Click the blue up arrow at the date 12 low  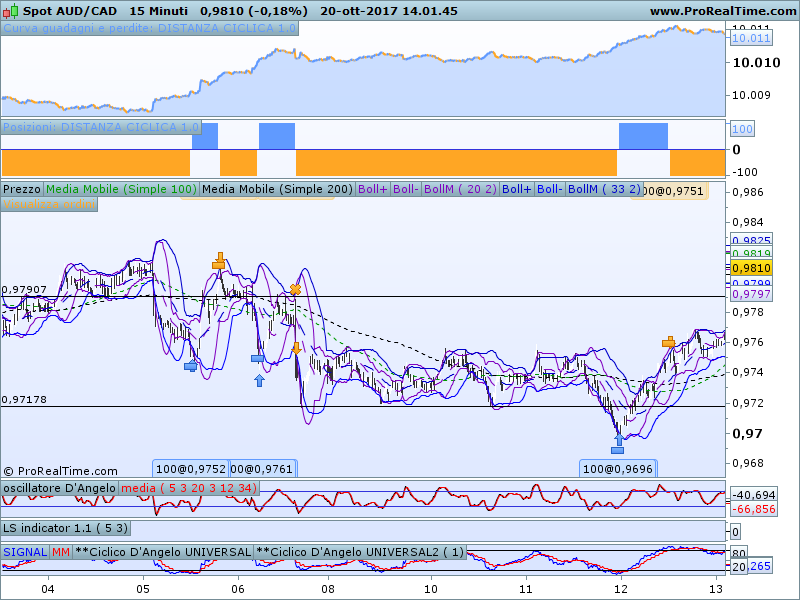tap(618, 440)
